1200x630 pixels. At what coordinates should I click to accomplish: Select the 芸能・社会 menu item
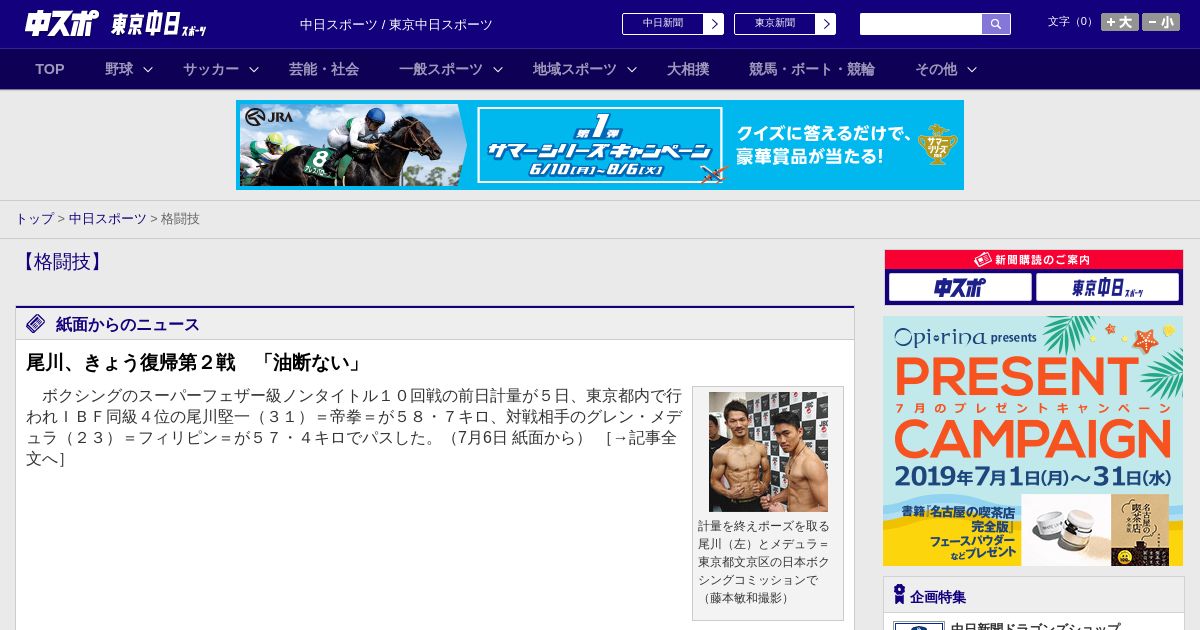click(x=324, y=69)
